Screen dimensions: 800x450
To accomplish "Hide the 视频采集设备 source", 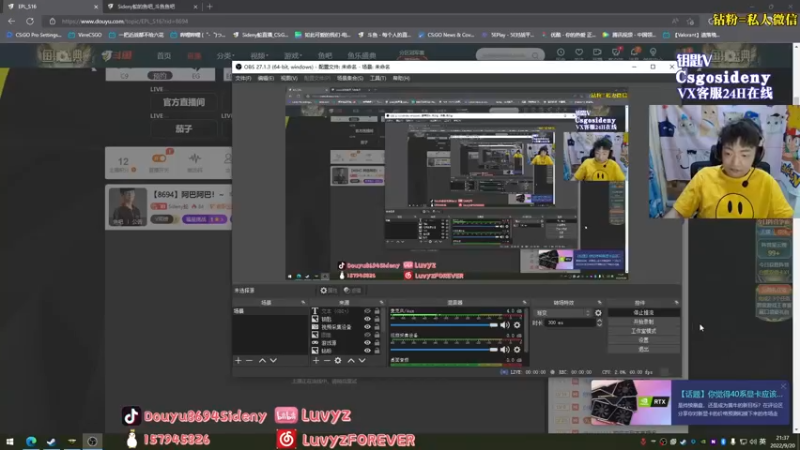I will click(x=367, y=327).
